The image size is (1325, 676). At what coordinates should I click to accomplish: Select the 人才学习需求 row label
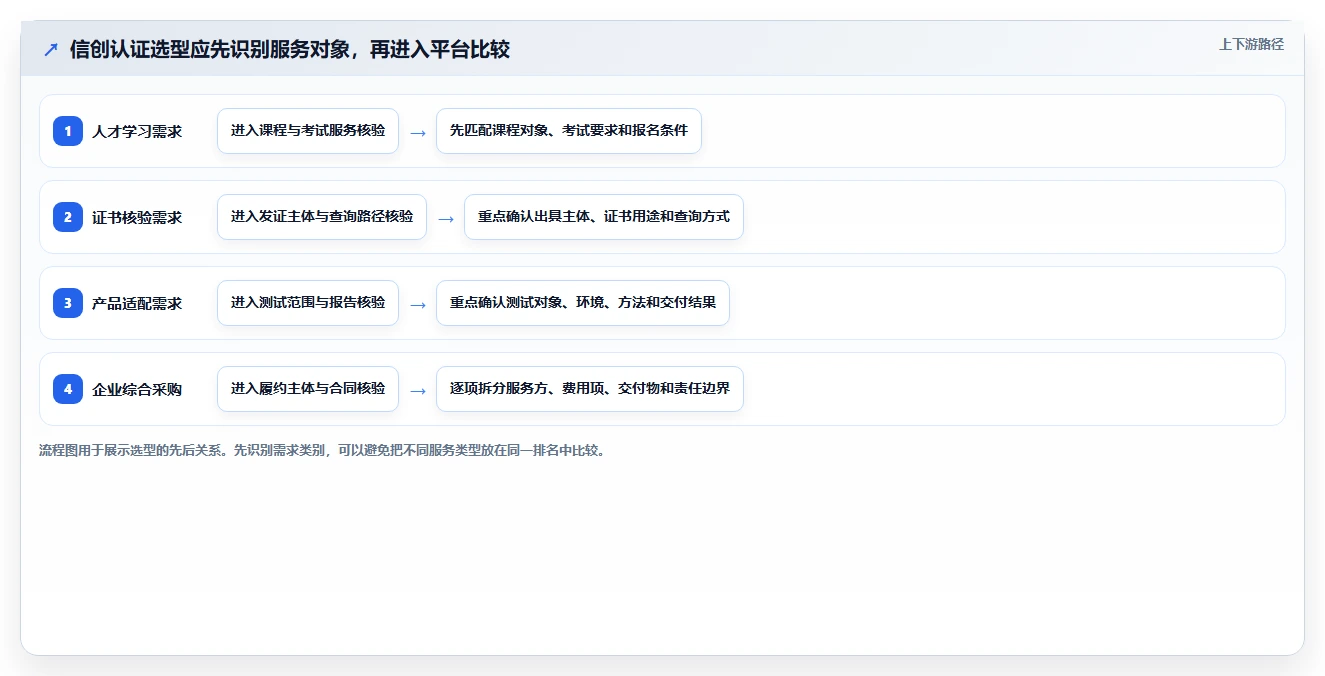click(x=137, y=131)
